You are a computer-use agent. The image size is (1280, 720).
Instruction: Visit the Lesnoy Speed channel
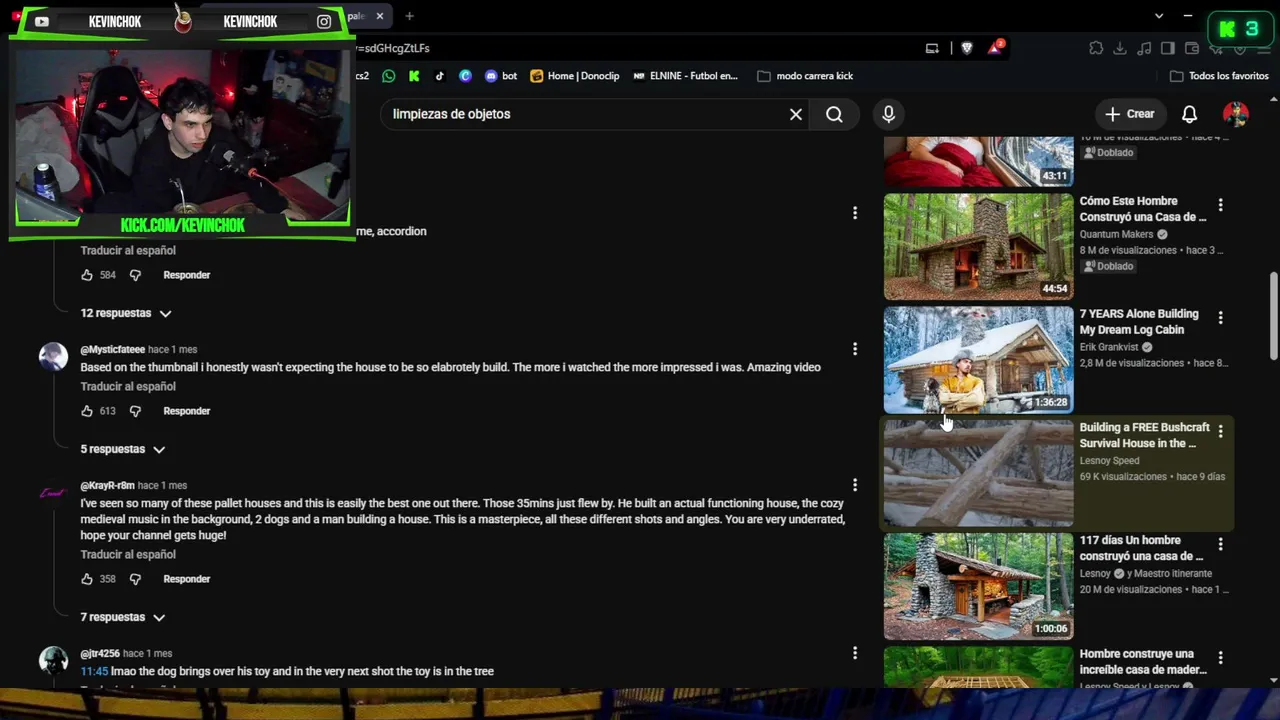[1110, 461]
